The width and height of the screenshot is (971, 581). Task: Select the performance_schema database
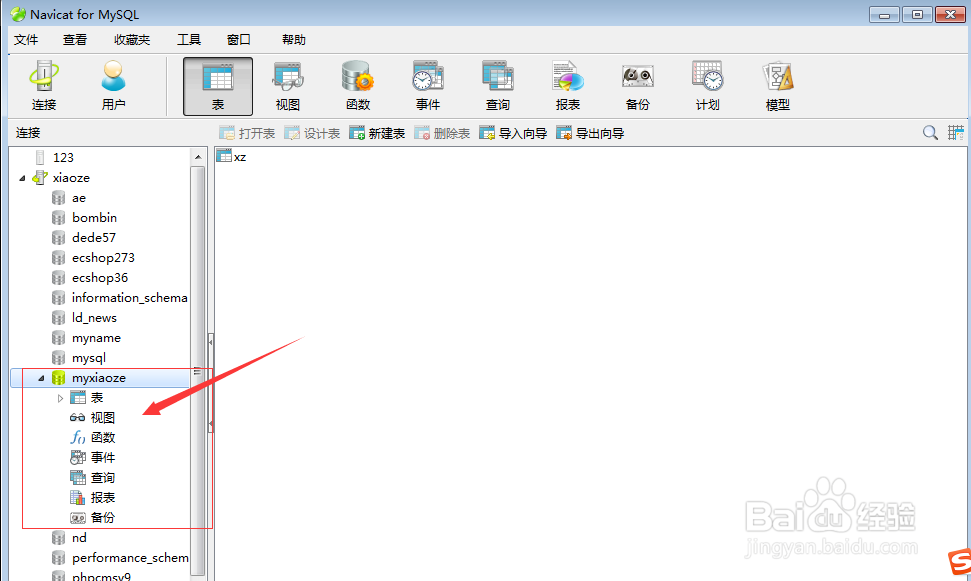tap(130, 558)
